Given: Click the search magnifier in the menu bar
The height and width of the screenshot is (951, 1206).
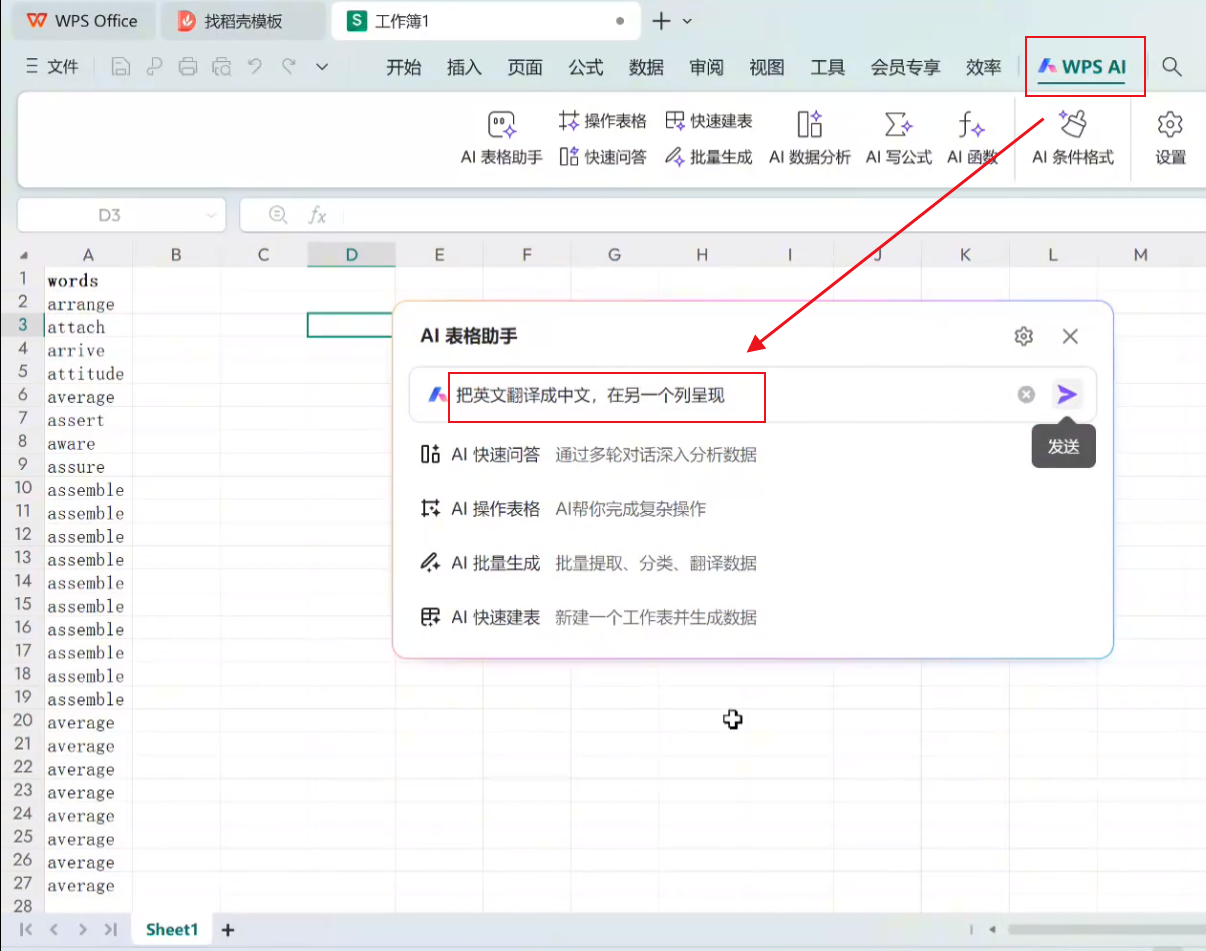Looking at the screenshot, I should [1172, 67].
